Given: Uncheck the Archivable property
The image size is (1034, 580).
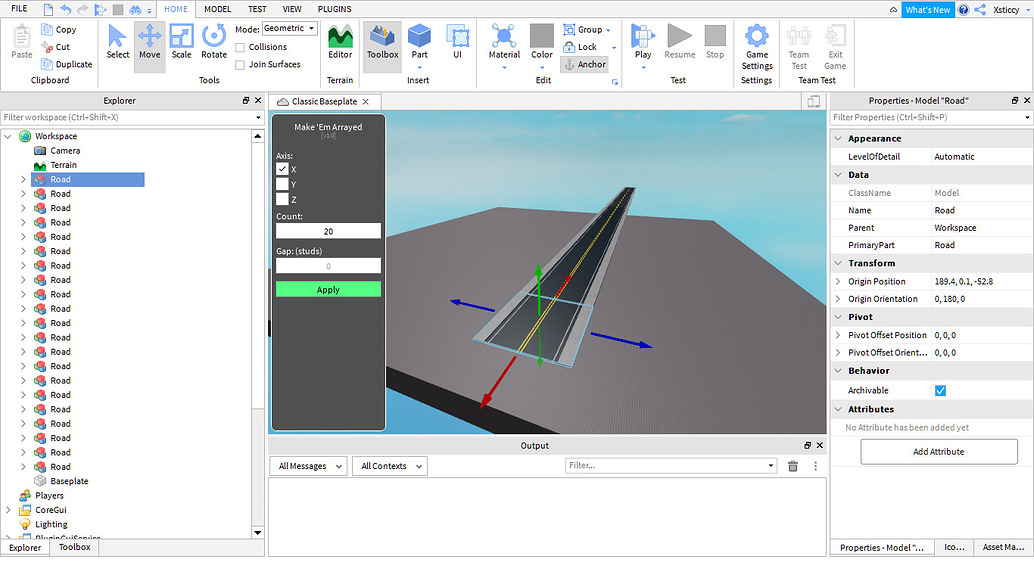Looking at the screenshot, I should [x=940, y=390].
